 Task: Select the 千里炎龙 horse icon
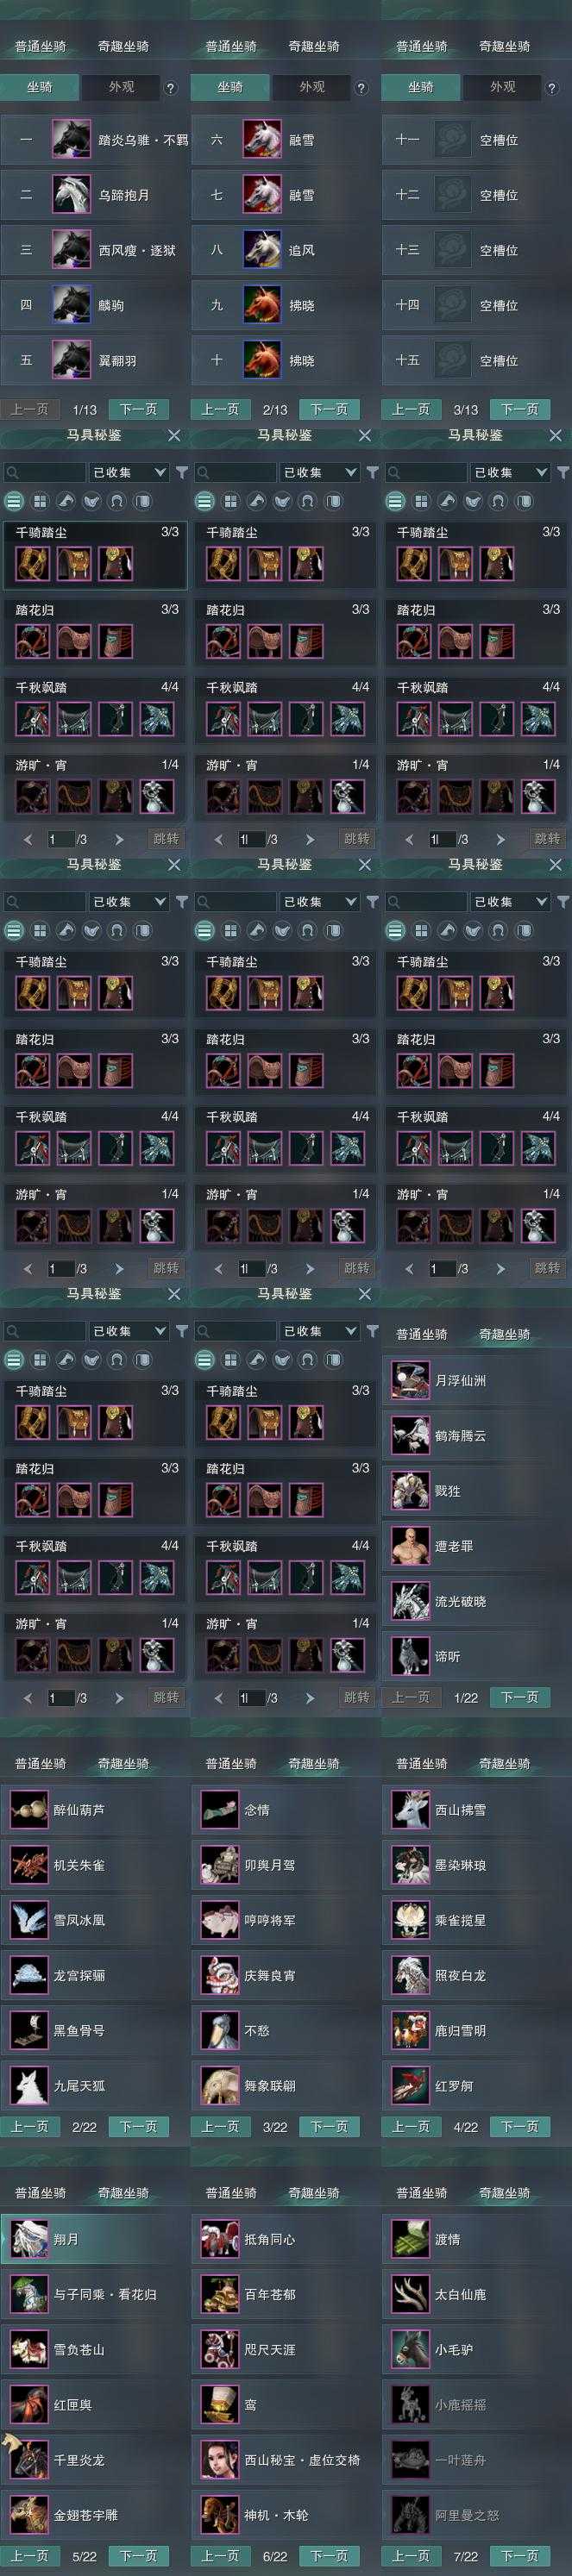tap(29, 2460)
